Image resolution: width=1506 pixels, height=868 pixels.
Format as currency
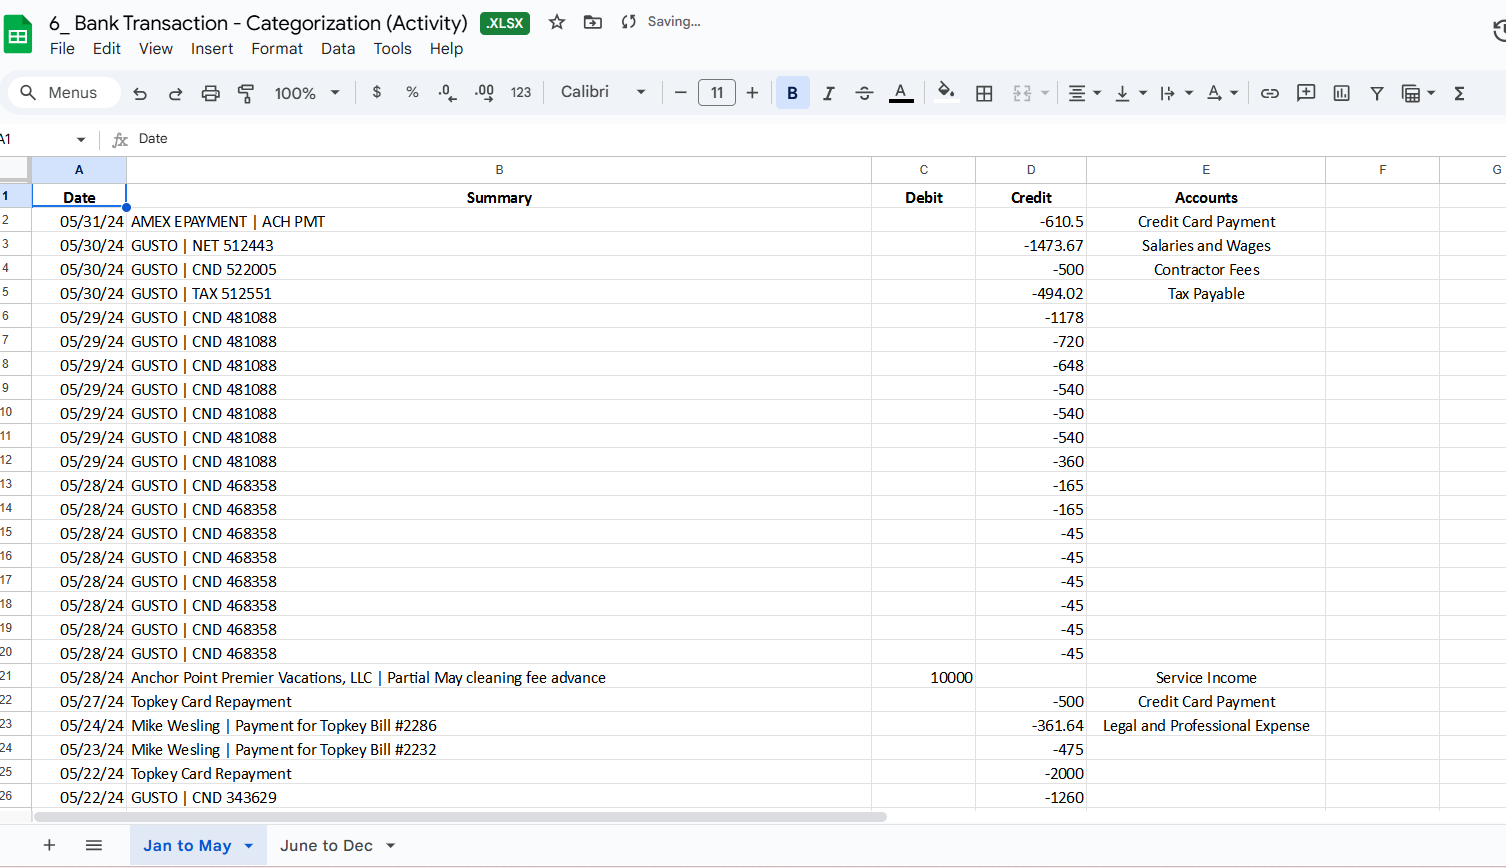[377, 92]
